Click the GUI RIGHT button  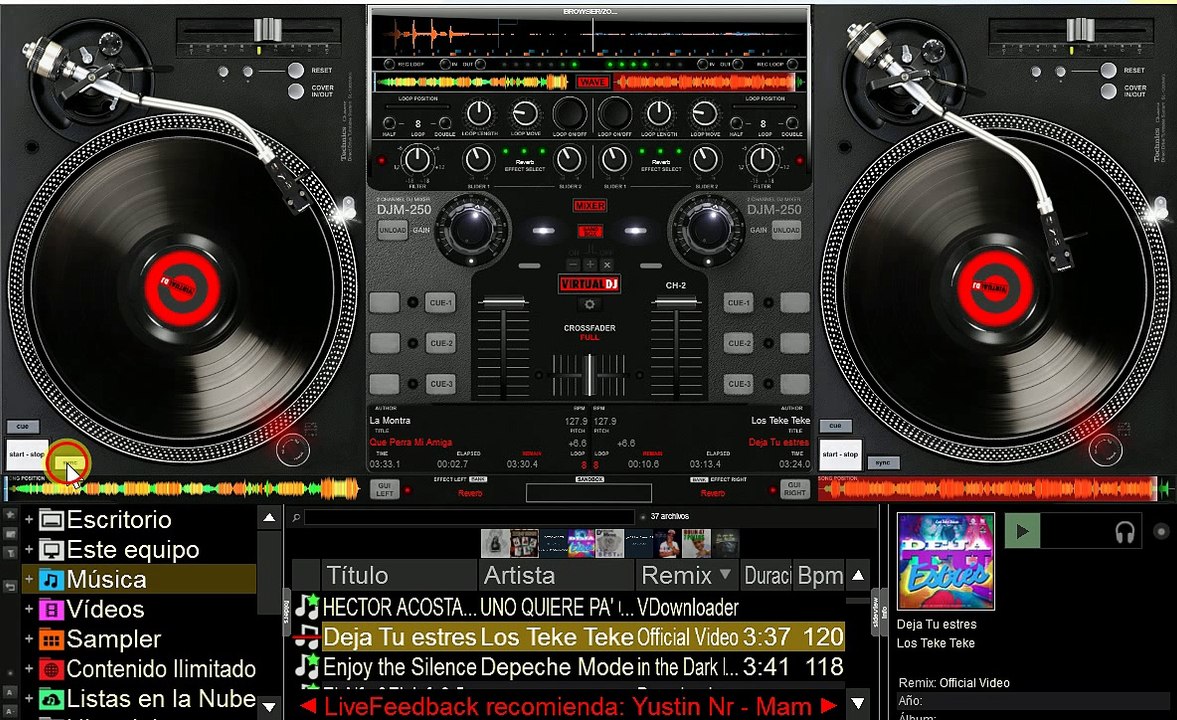tap(794, 490)
